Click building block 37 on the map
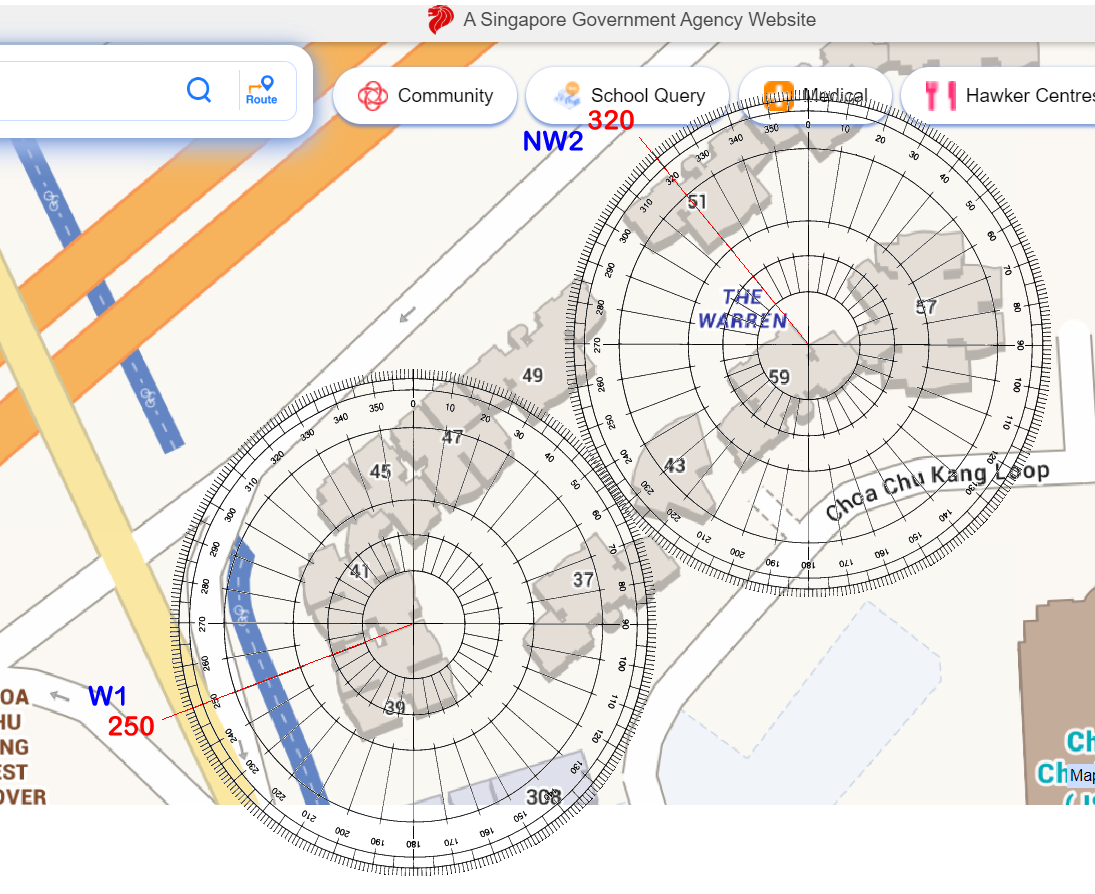The image size is (1095, 894). pyautogui.click(x=583, y=580)
